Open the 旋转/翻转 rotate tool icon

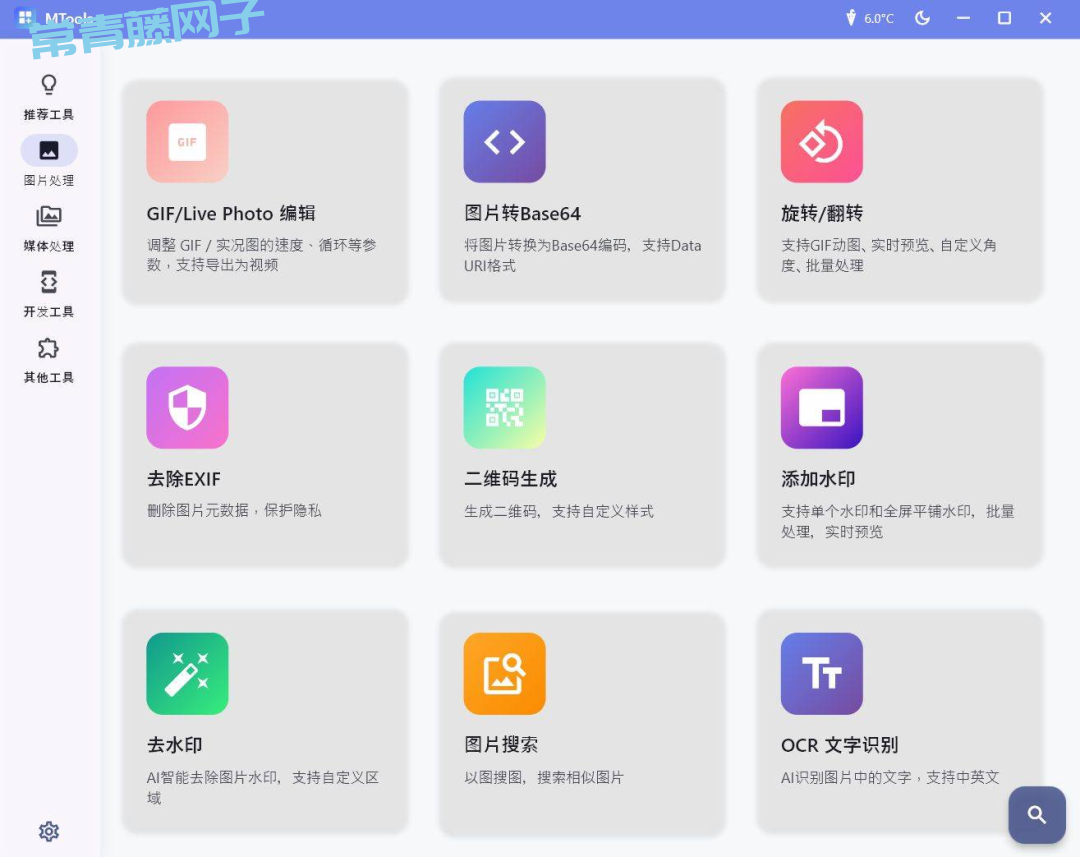821,142
